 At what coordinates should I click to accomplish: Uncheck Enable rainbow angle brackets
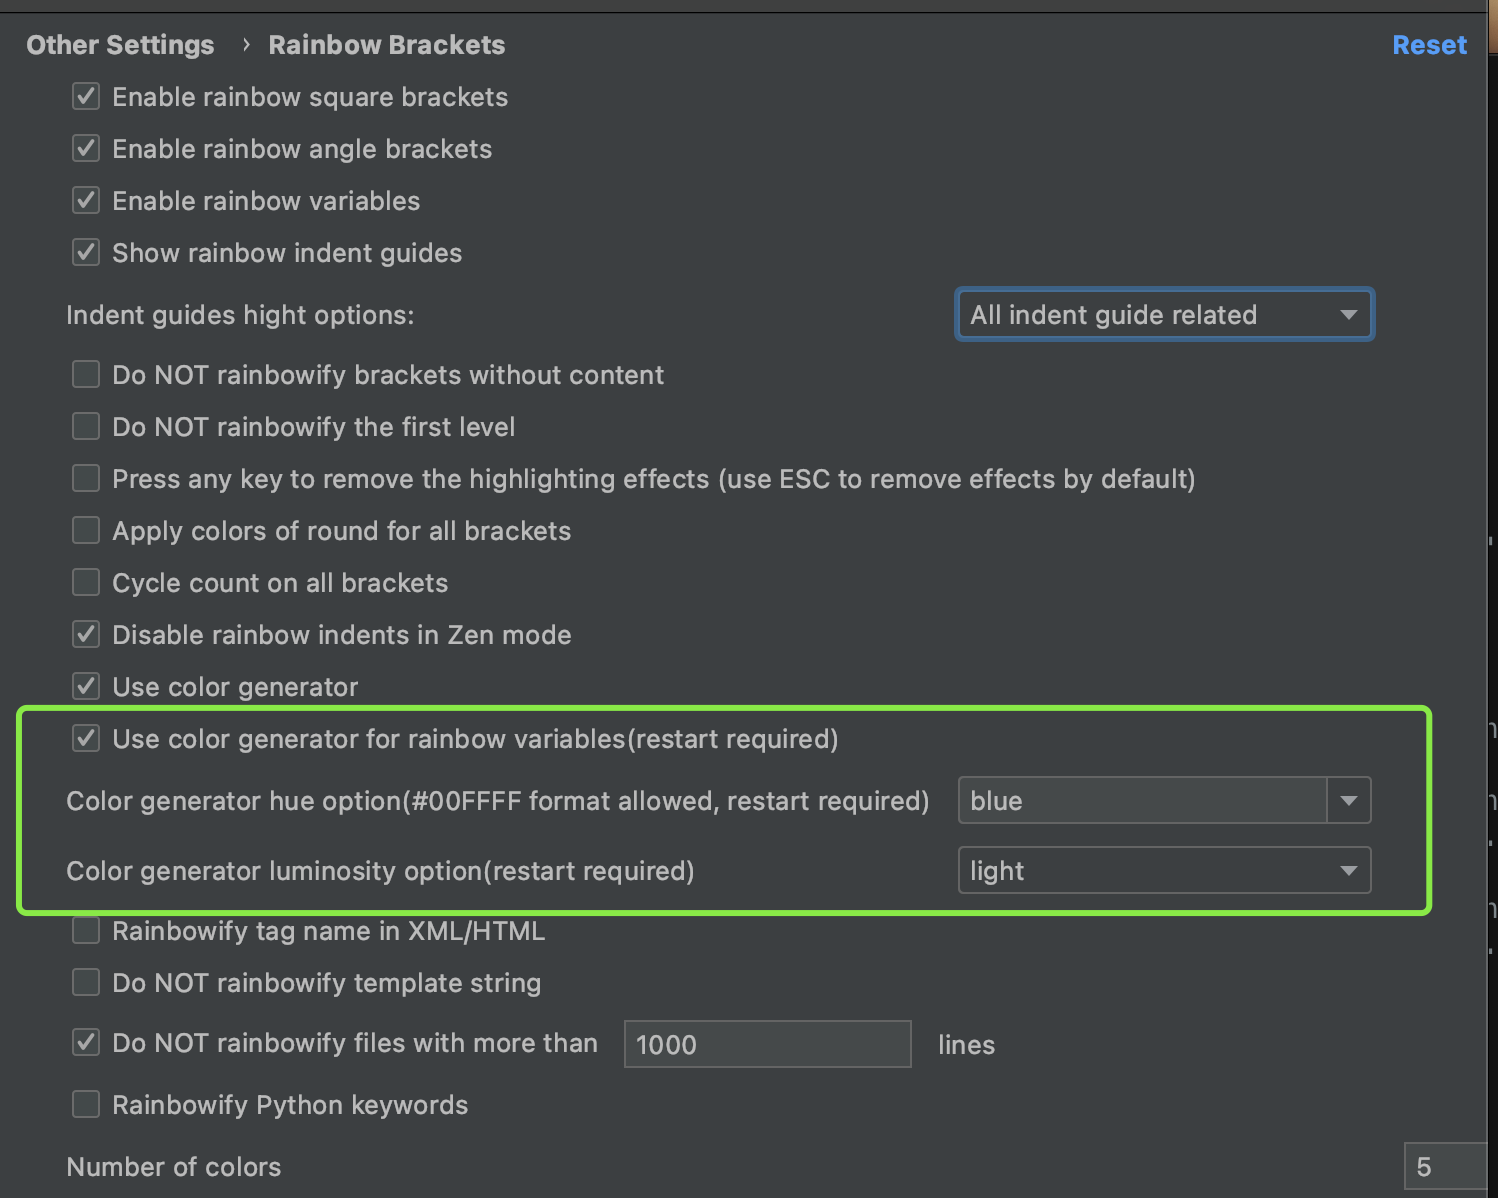coord(86,149)
